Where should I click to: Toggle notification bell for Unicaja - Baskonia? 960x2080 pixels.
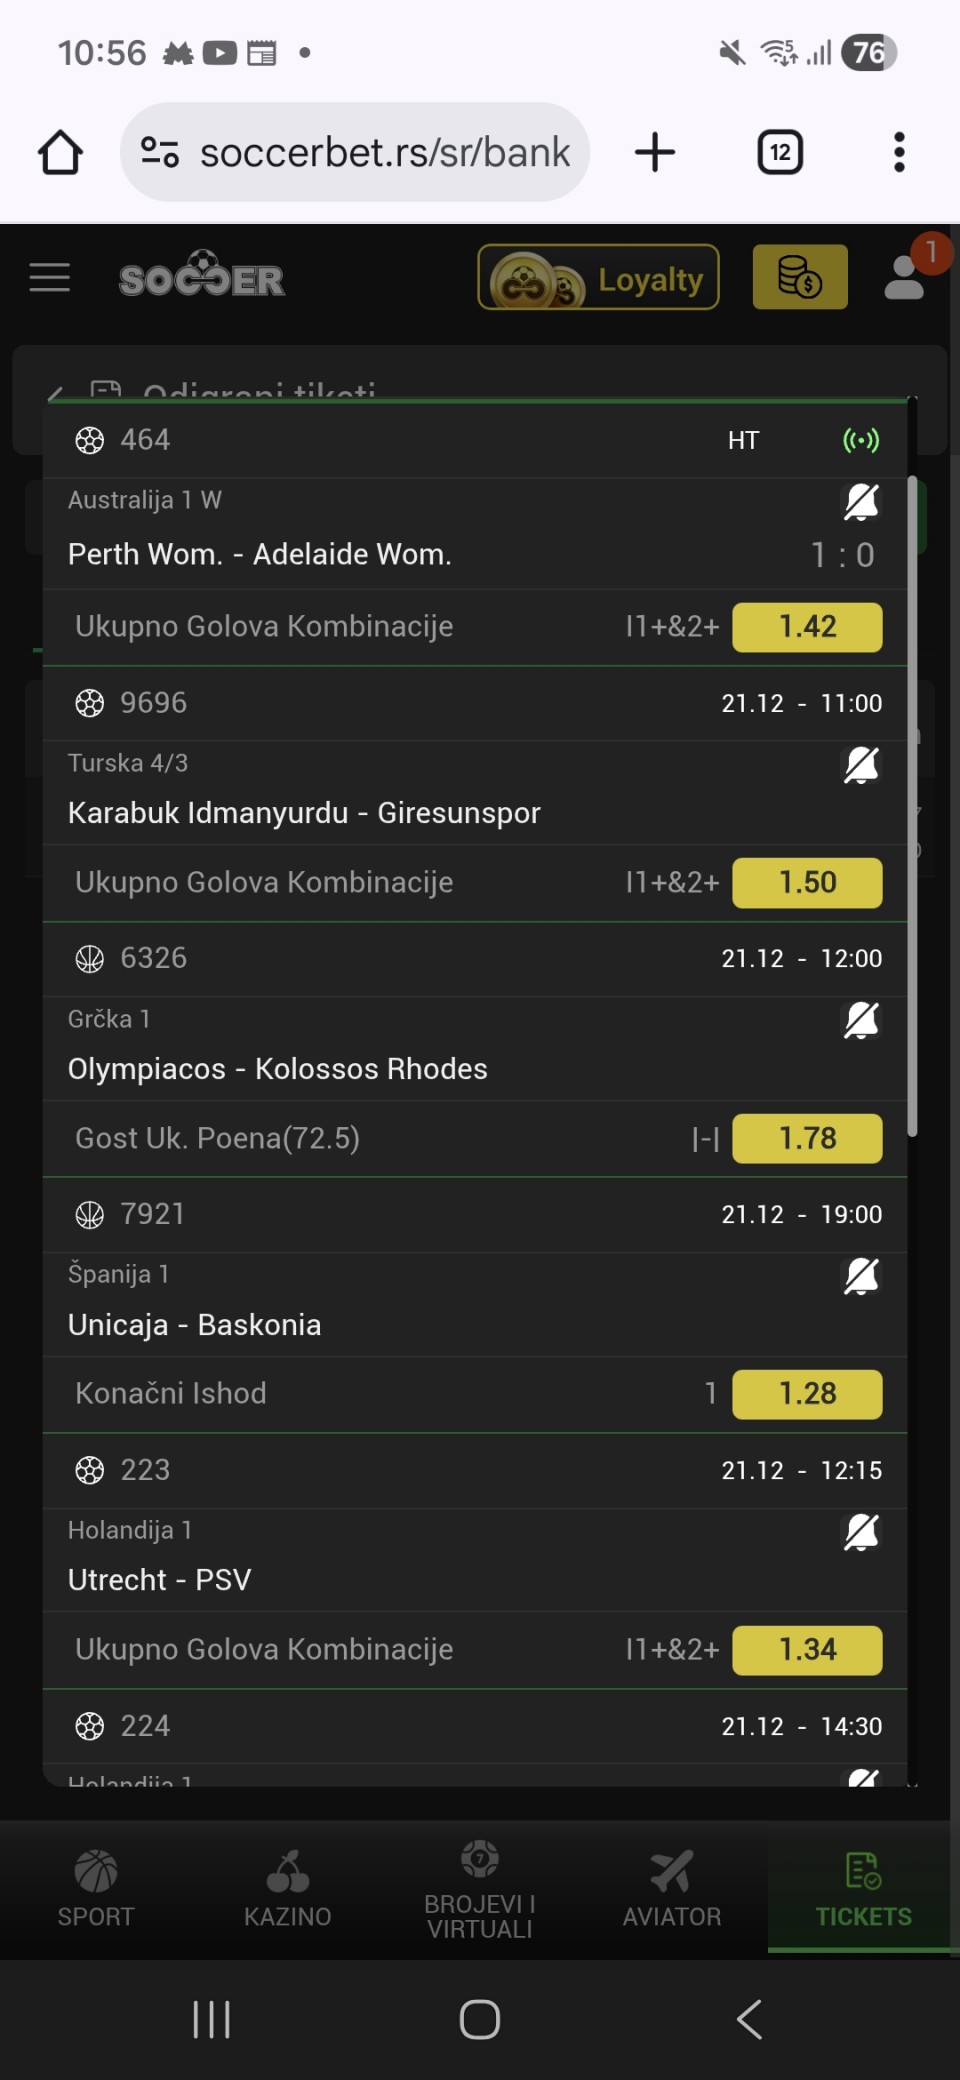click(861, 1276)
